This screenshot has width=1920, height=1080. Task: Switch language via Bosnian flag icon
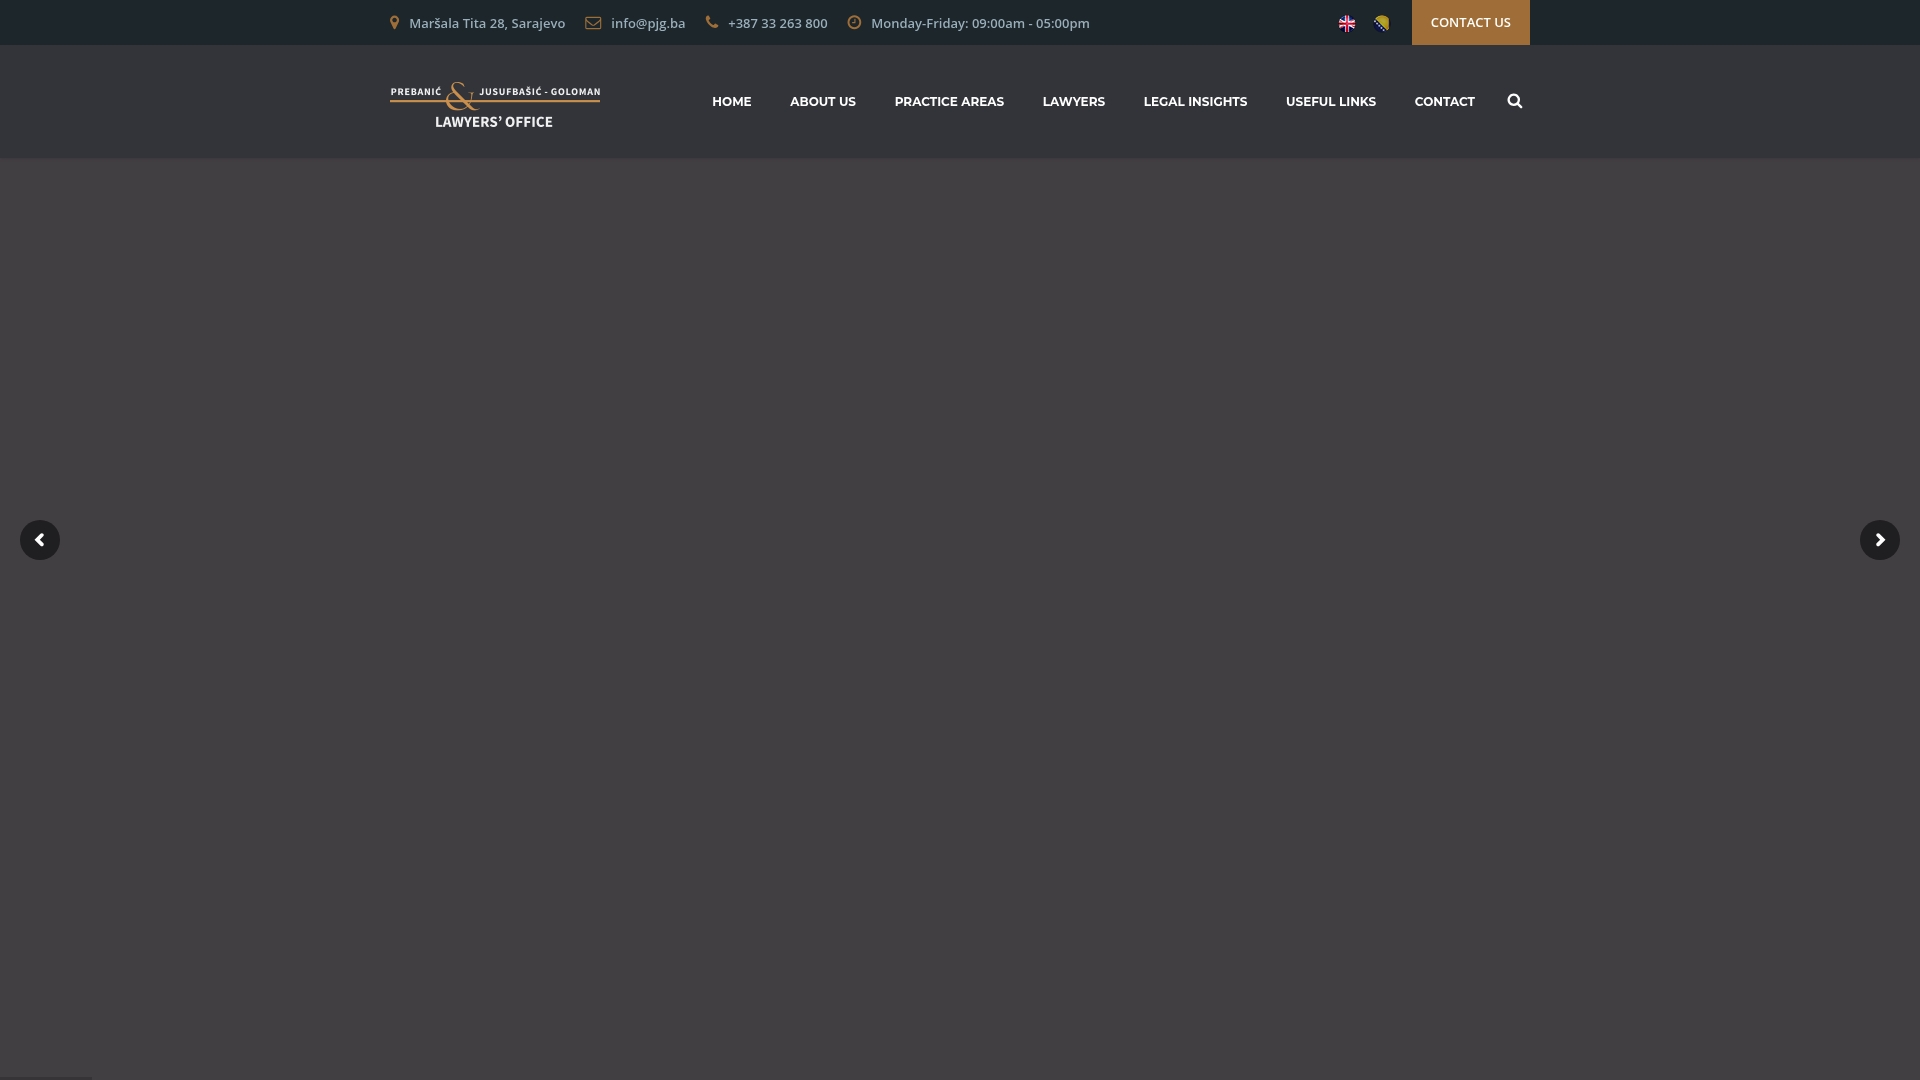pyautogui.click(x=1381, y=24)
